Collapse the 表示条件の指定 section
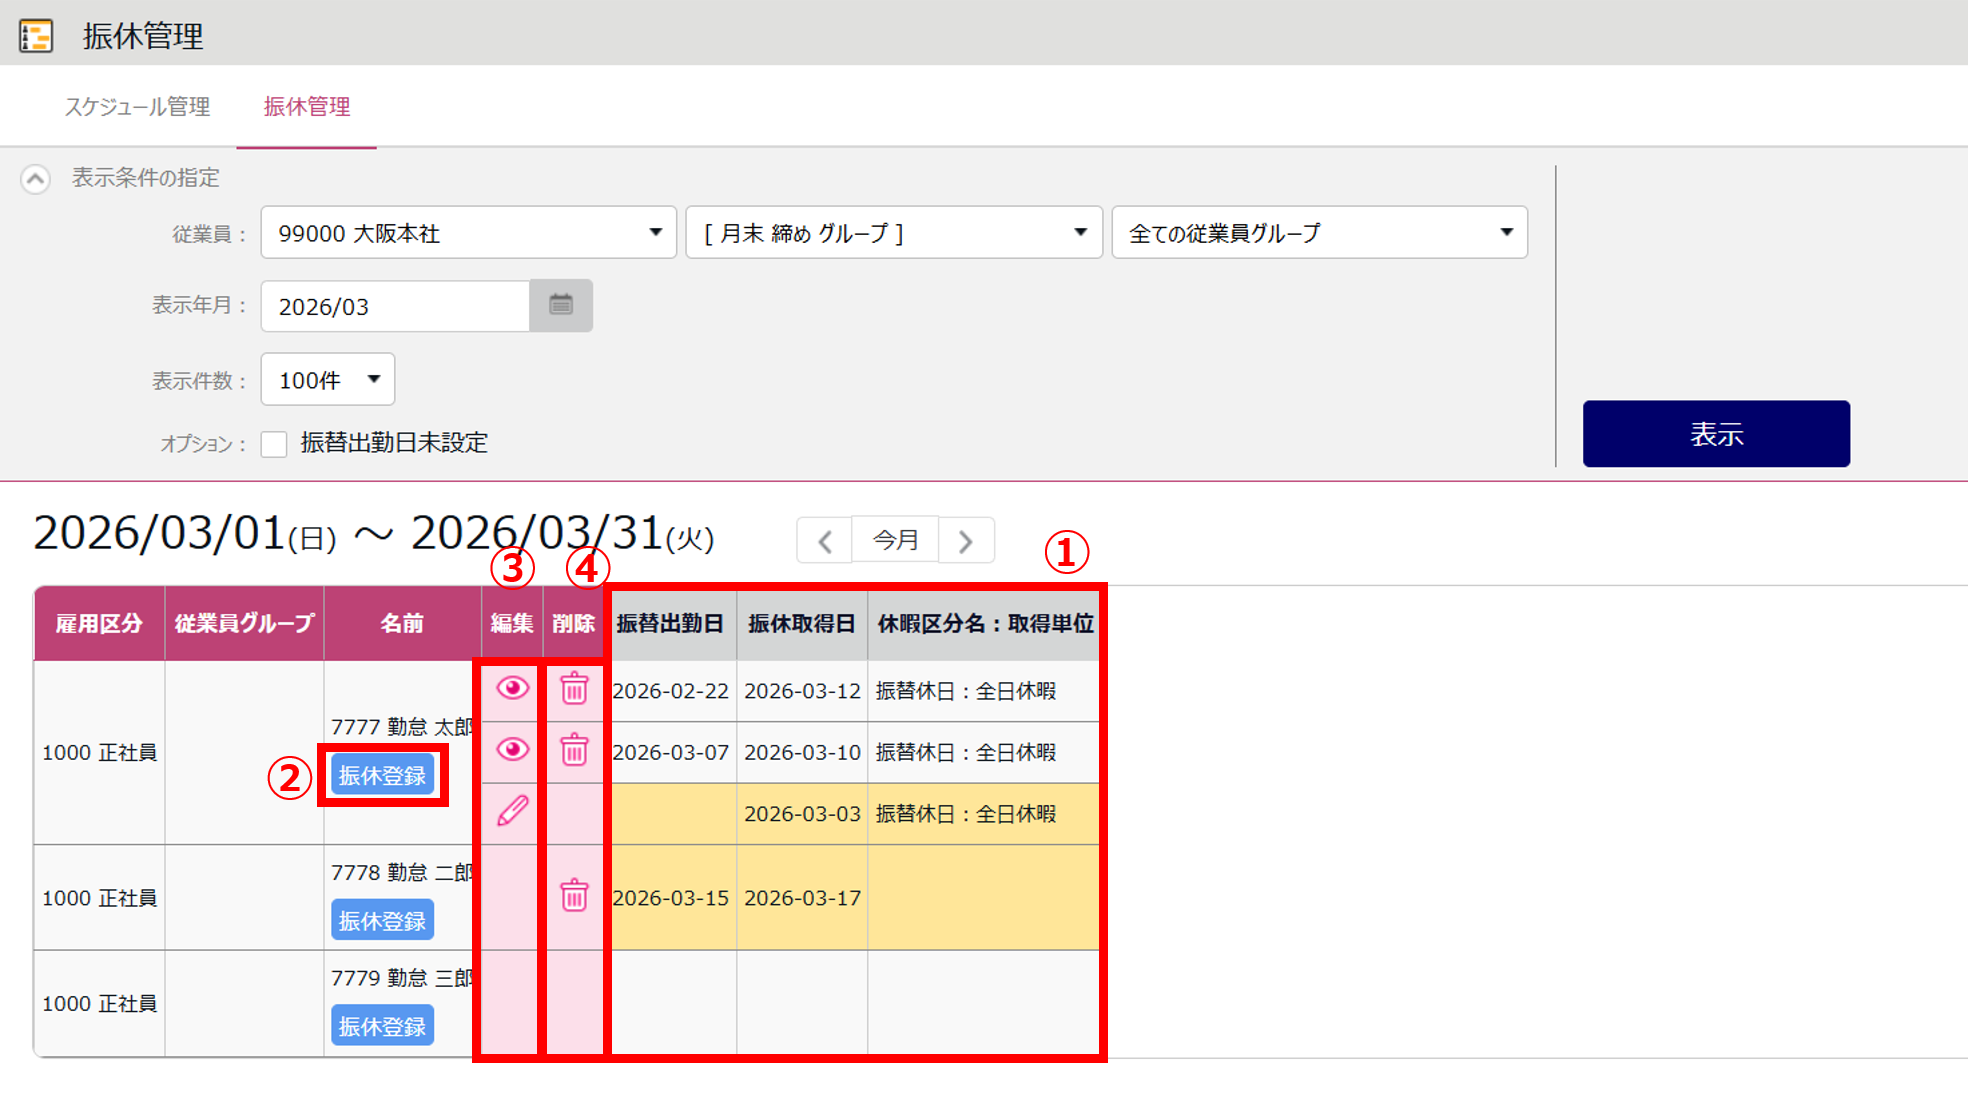 pyautogui.click(x=36, y=179)
